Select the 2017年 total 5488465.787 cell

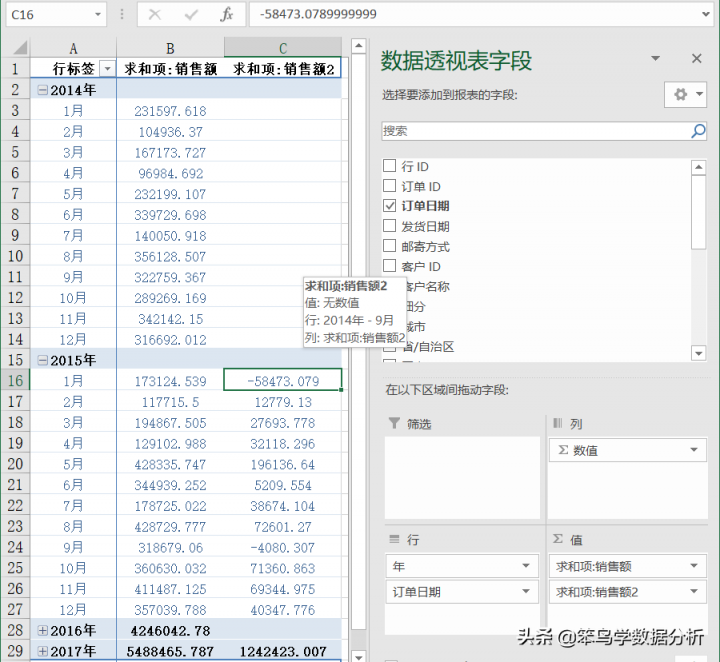pos(170,651)
